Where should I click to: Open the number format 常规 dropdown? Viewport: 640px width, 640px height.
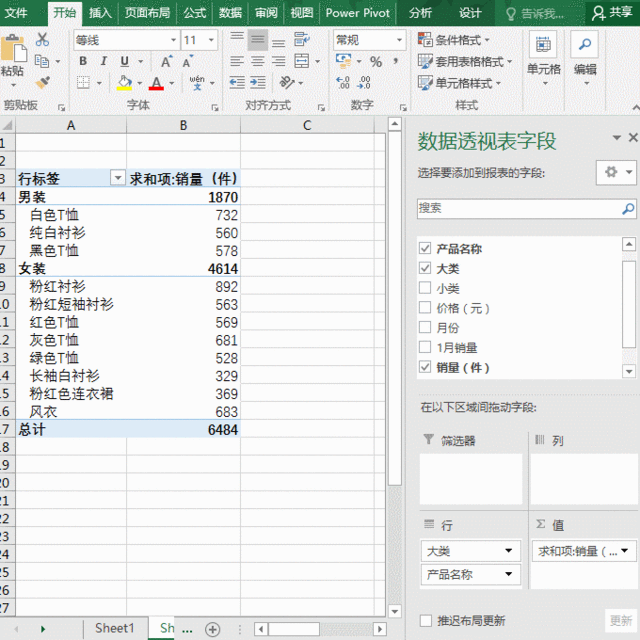click(400, 40)
